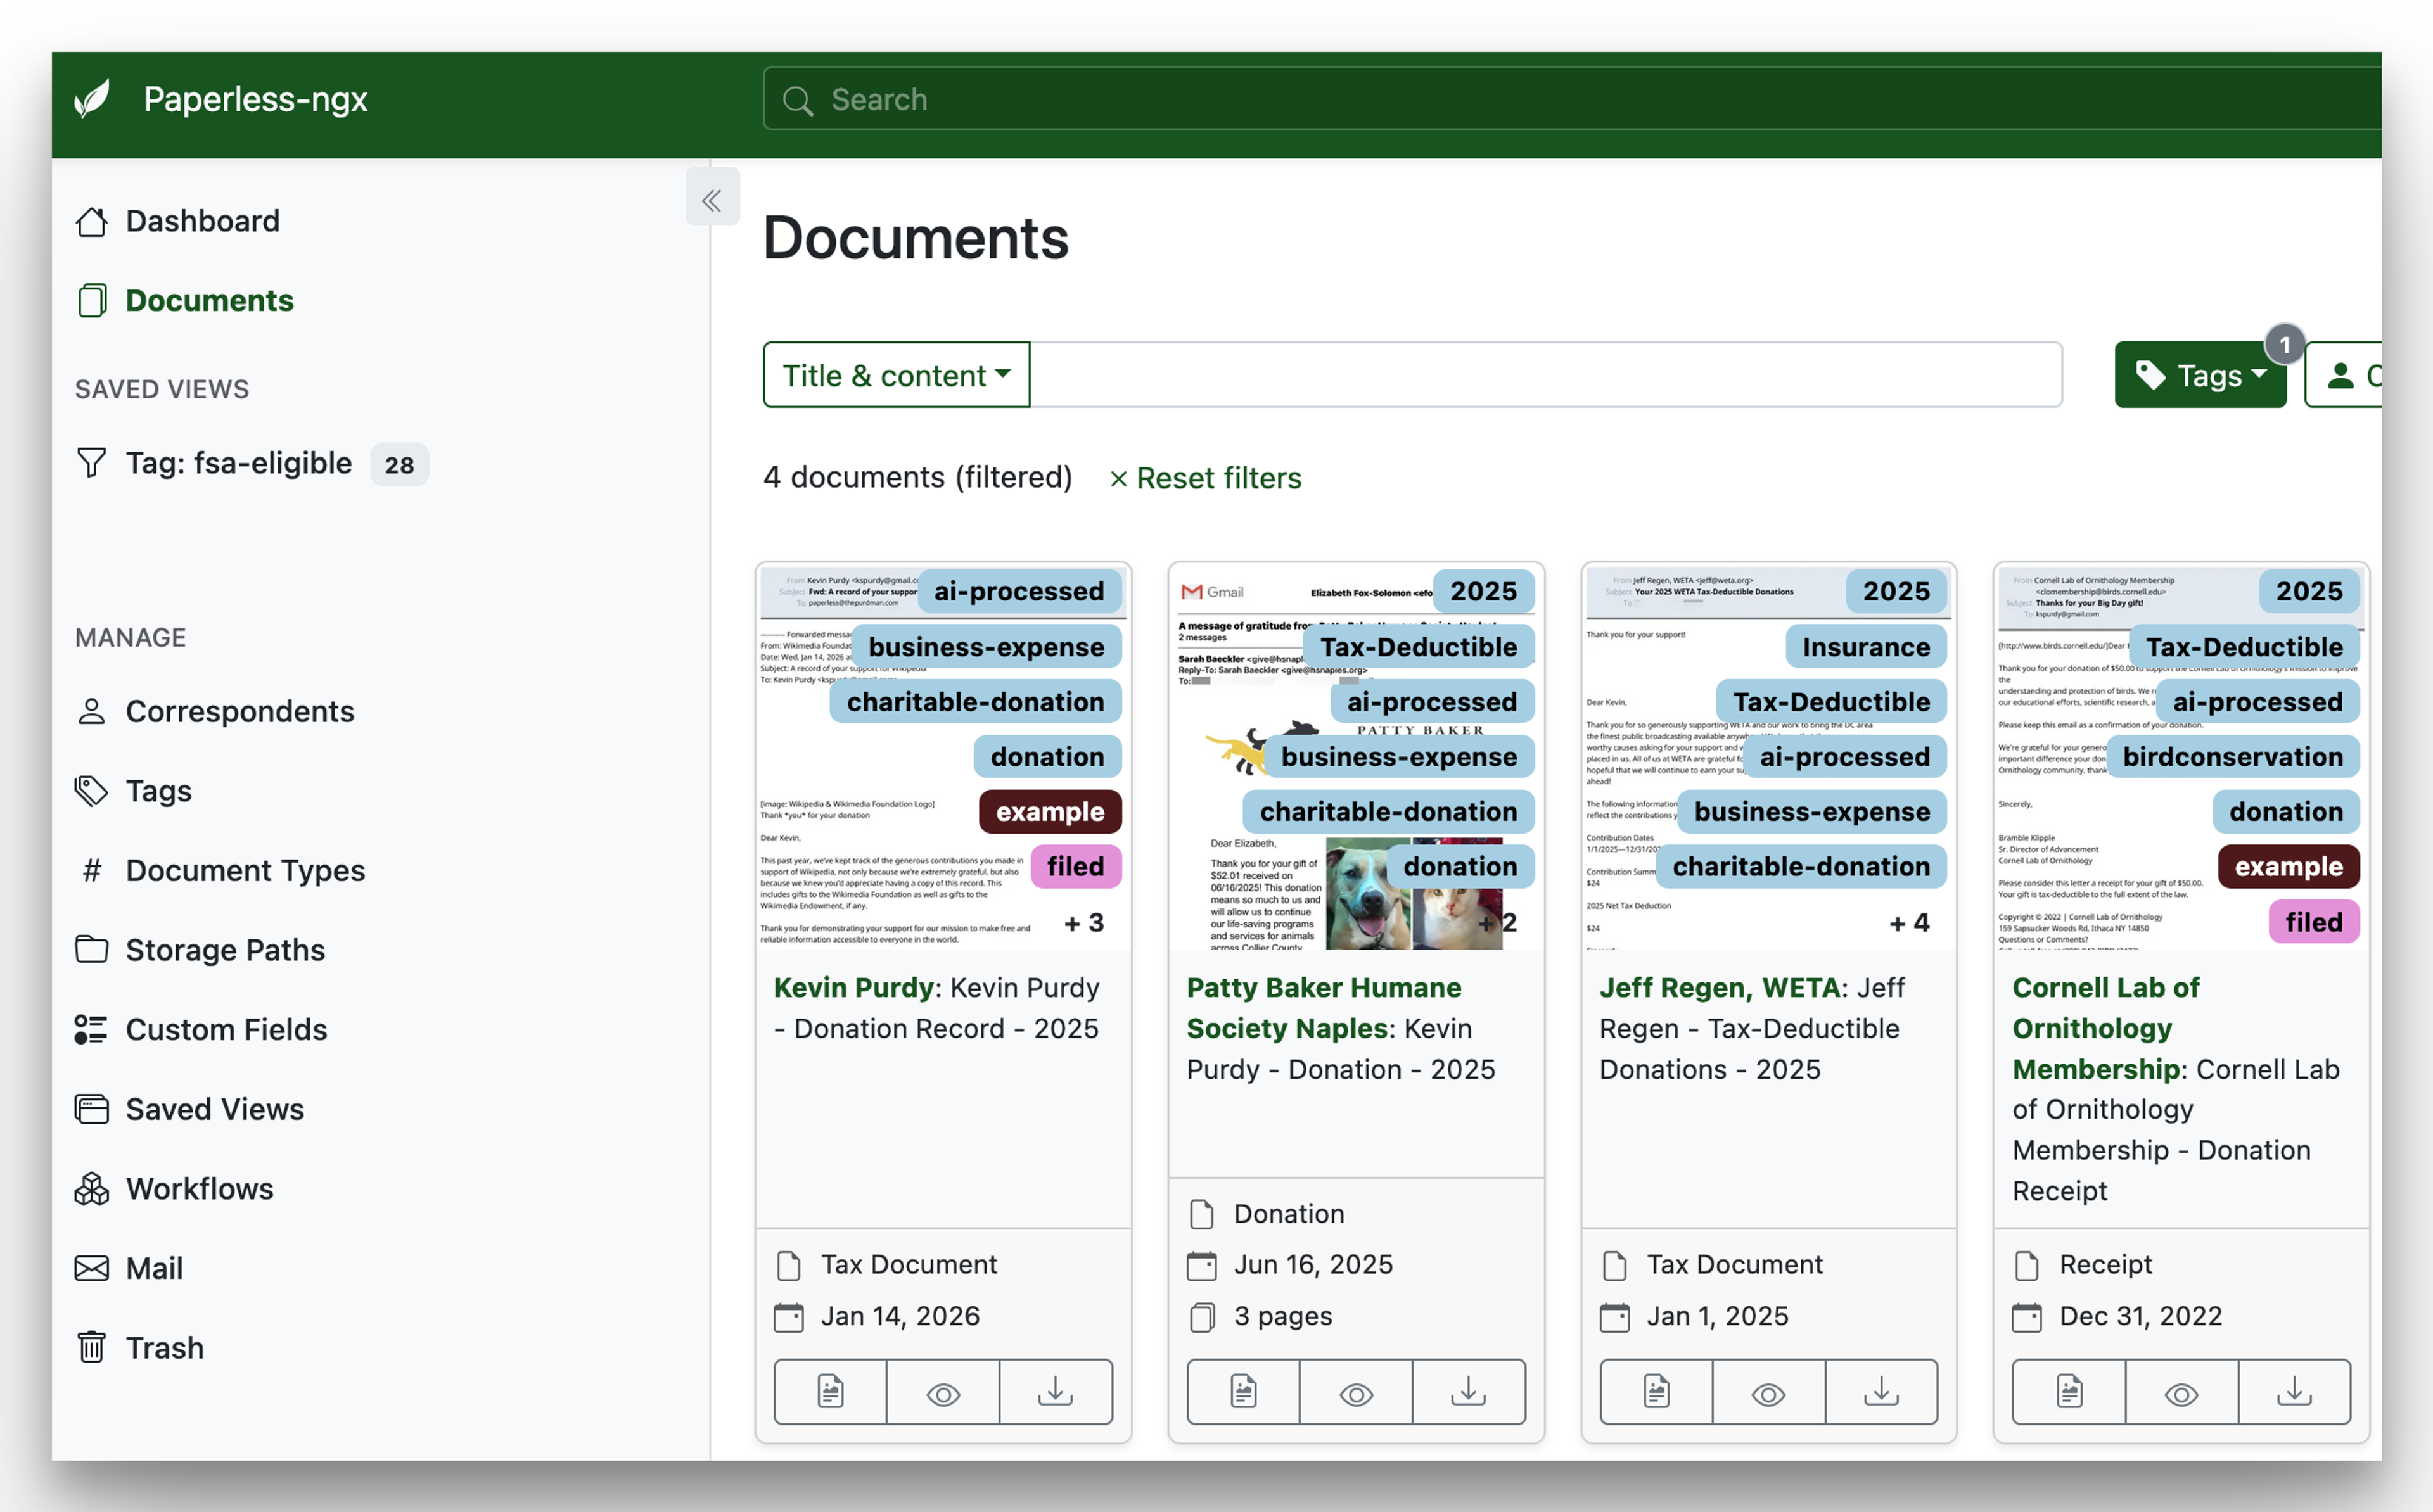The image size is (2433, 1512).
Task: Preview the Patty Baker document
Action: pyautogui.click(x=1356, y=1392)
